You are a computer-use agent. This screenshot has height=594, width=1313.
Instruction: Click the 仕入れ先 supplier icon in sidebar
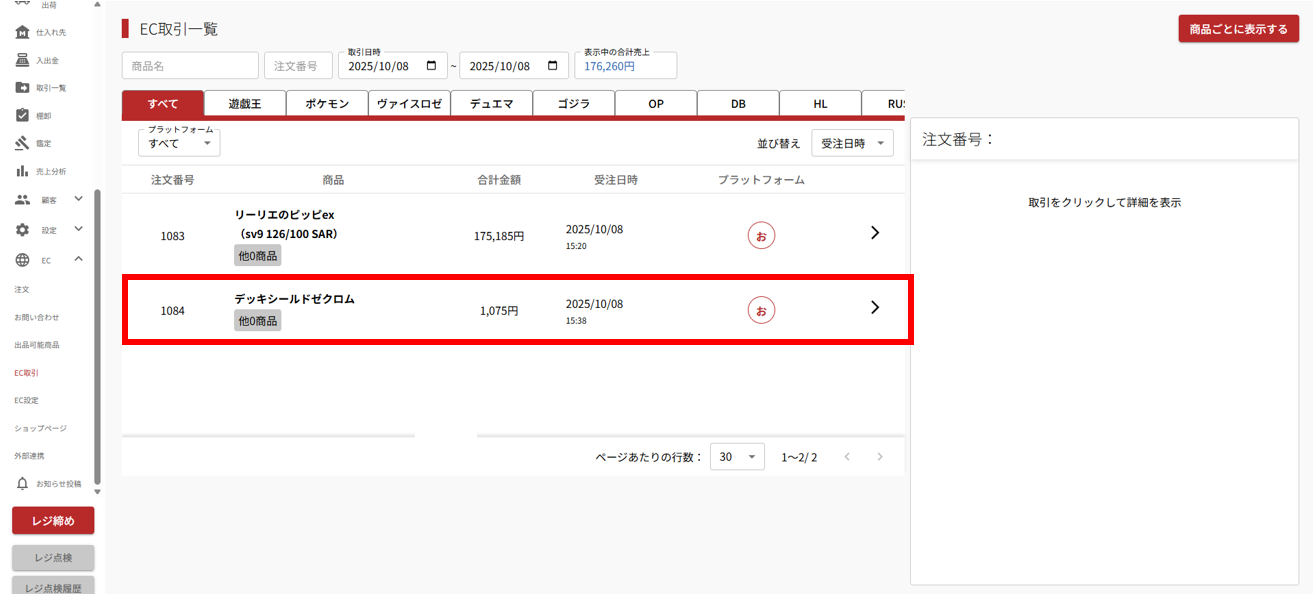pyautogui.click(x=22, y=32)
